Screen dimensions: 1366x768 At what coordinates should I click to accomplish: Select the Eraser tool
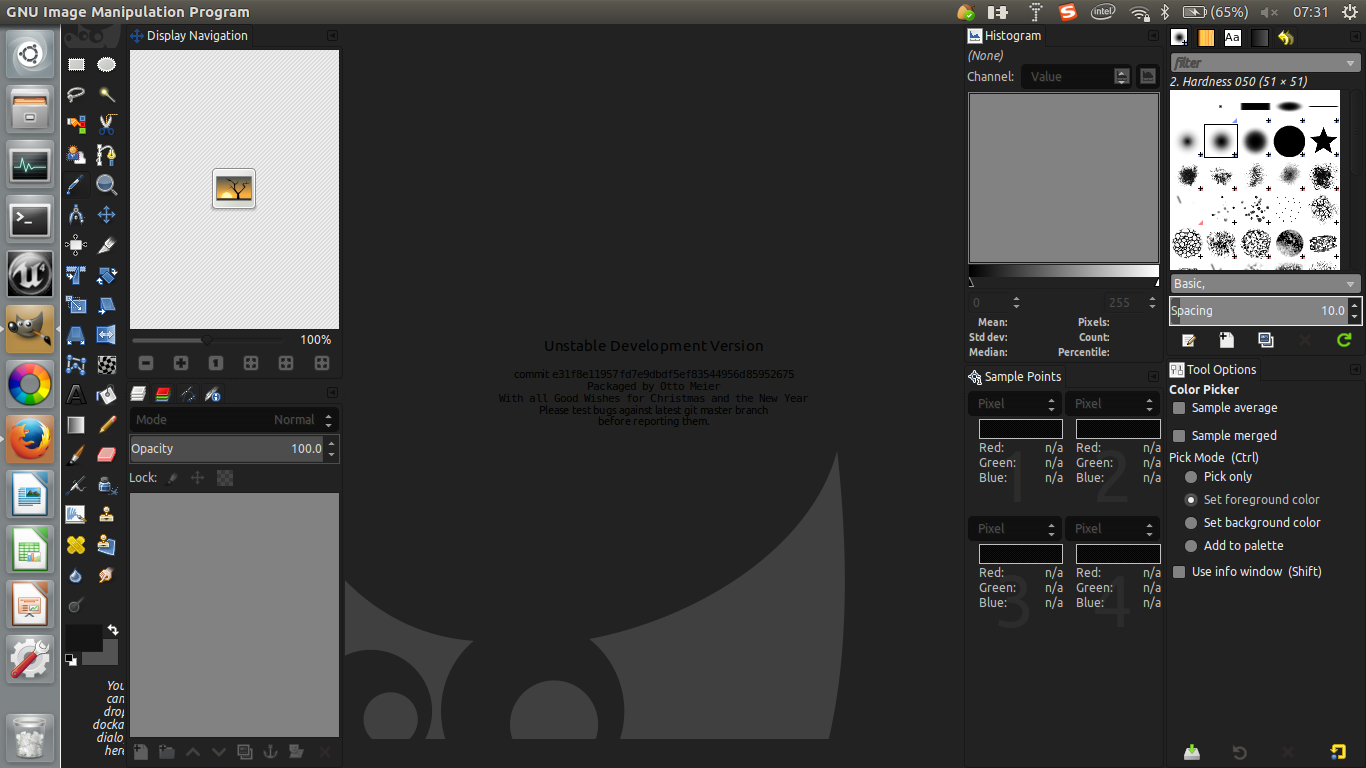click(106, 455)
